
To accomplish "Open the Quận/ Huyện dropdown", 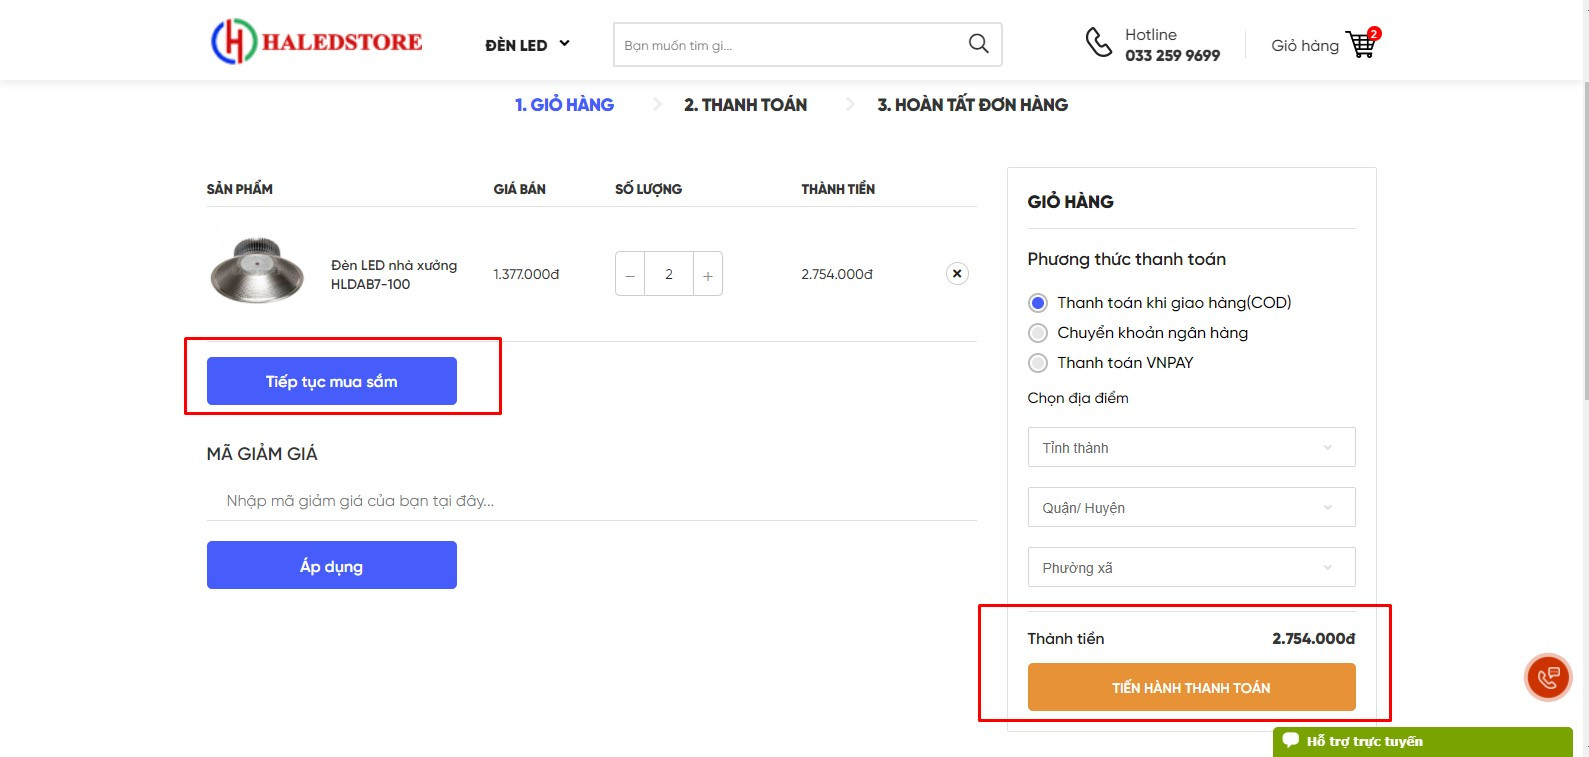I will pos(1190,508).
